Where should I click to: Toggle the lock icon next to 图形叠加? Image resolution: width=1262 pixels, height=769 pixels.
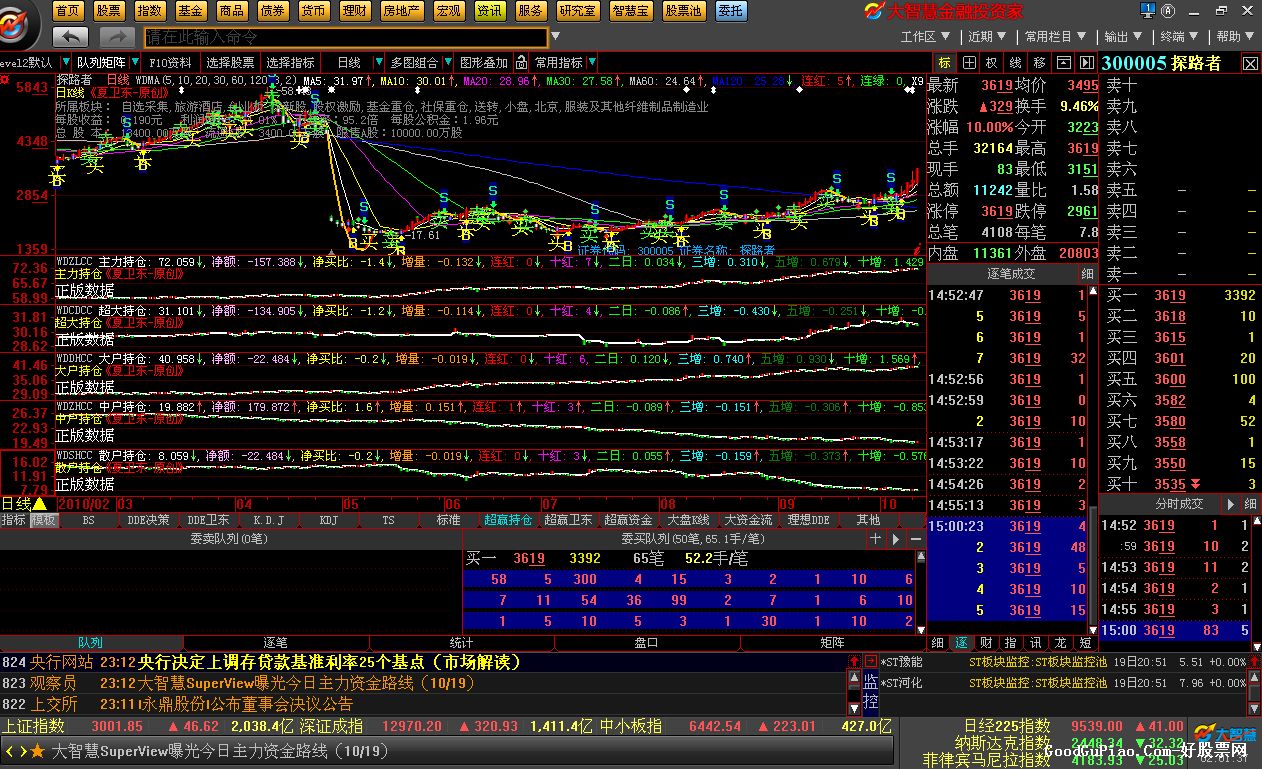pos(523,62)
